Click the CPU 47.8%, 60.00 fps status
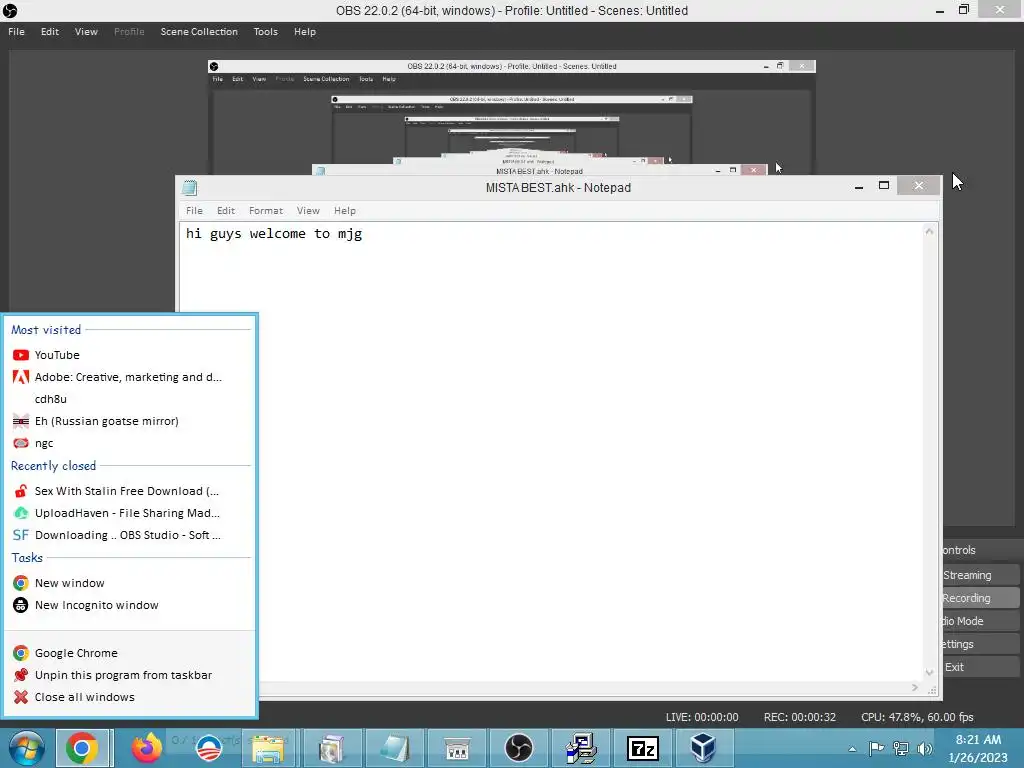This screenshot has width=1024, height=768. pyautogui.click(x=917, y=717)
